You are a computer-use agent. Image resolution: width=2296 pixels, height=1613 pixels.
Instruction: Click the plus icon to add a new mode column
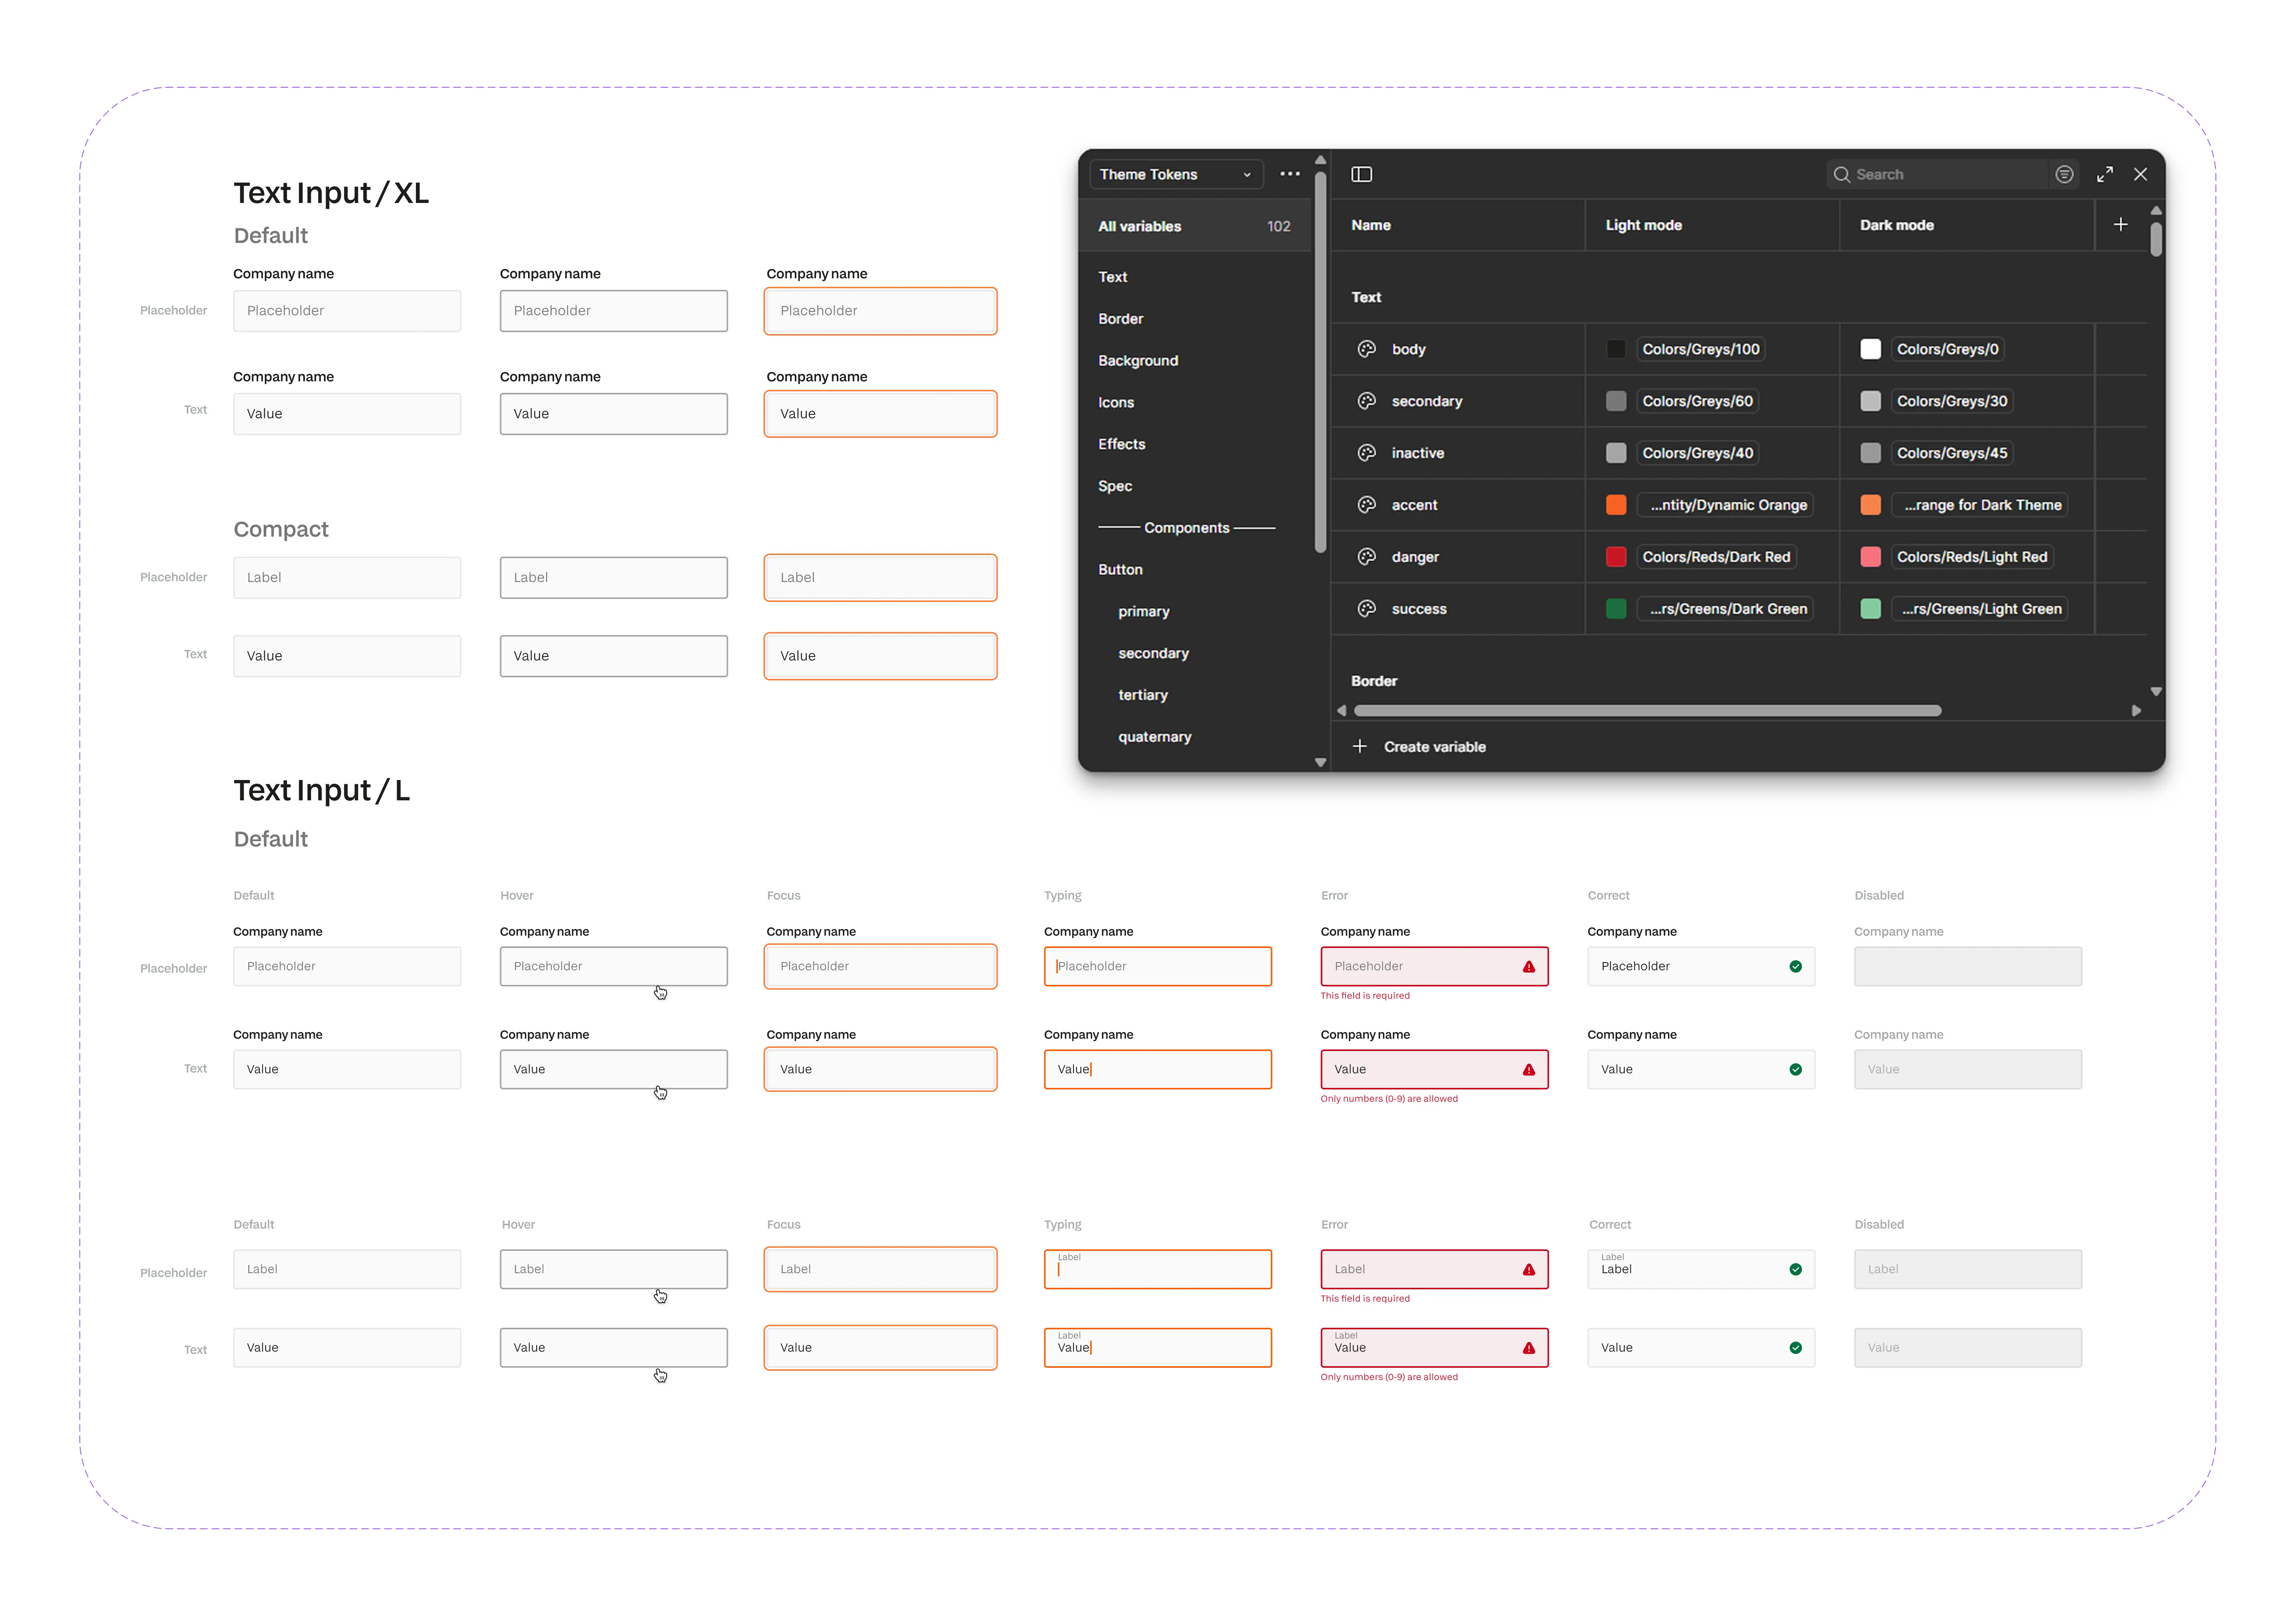pyautogui.click(x=2121, y=225)
